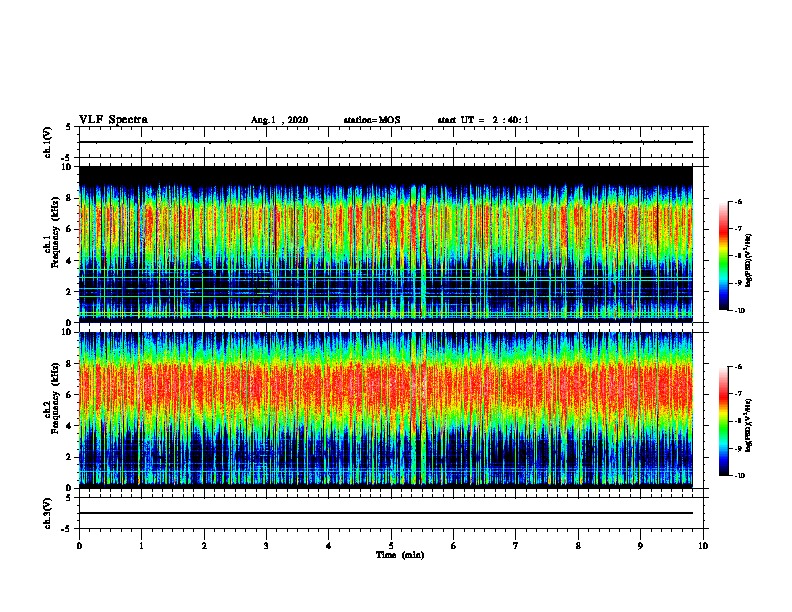This screenshot has width=792, height=612.
Task: Click the ch.3 voltage waveform trace
Action: pyautogui.click(x=386, y=513)
